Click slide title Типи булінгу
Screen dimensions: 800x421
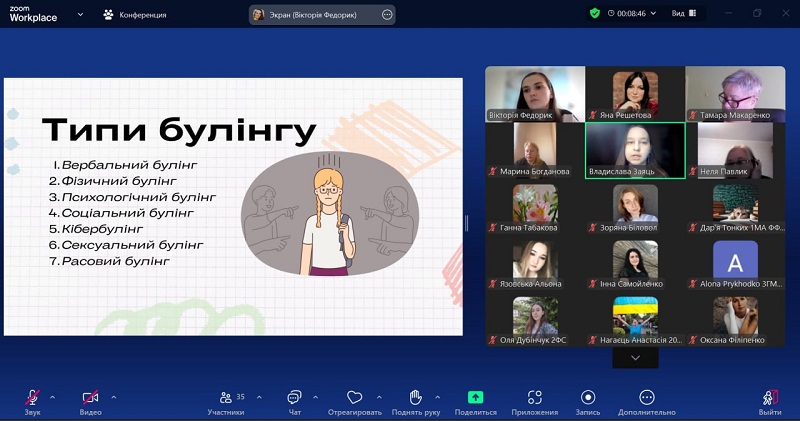point(179,131)
